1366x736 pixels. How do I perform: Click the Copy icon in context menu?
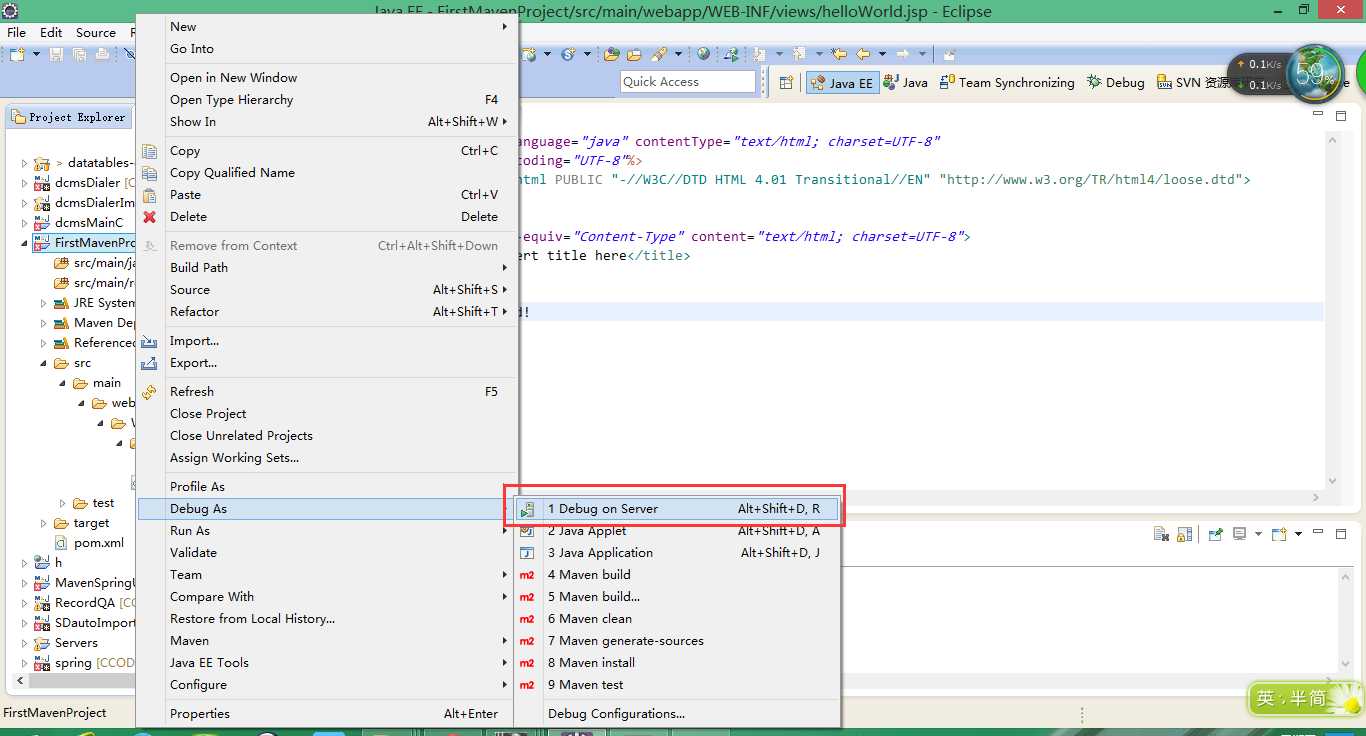pos(150,151)
